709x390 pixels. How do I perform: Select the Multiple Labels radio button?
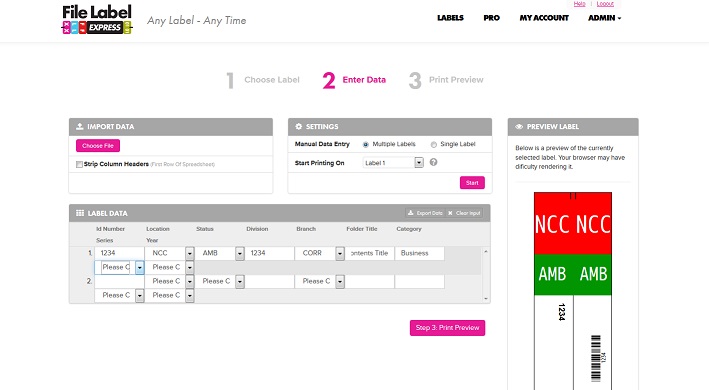[x=365, y=145]
